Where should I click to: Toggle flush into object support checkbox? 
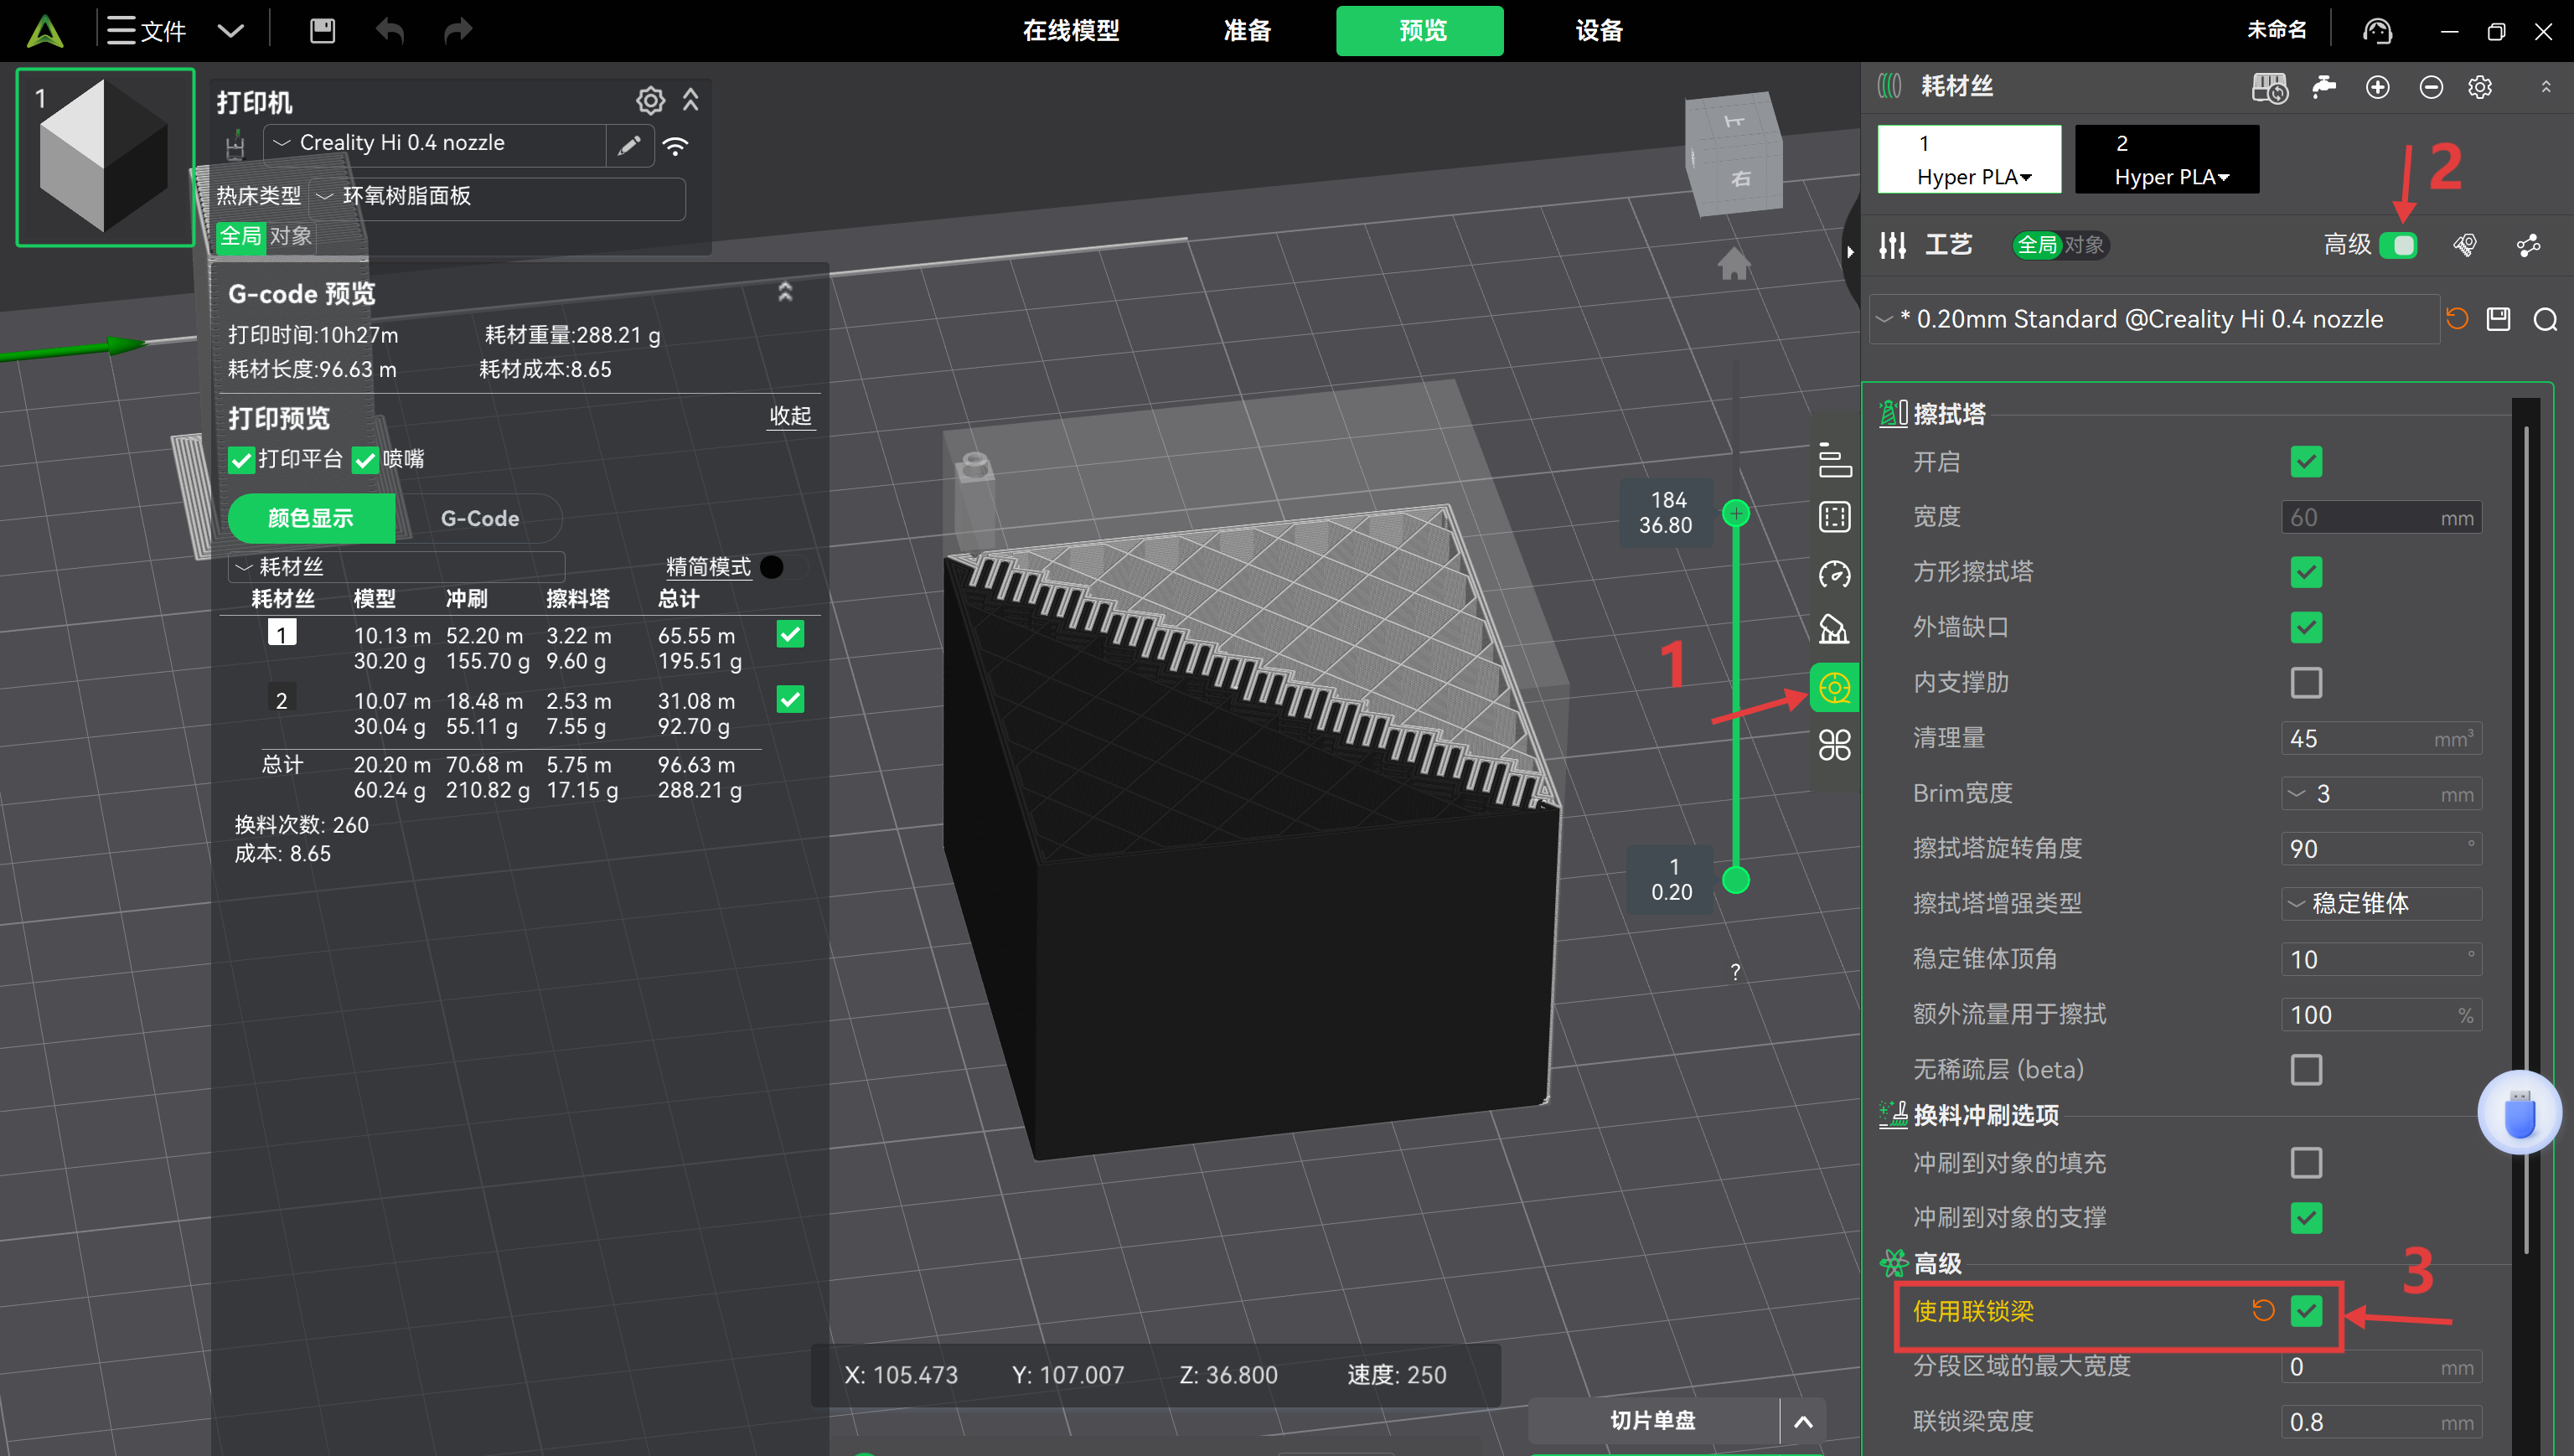[2306, 1218]
